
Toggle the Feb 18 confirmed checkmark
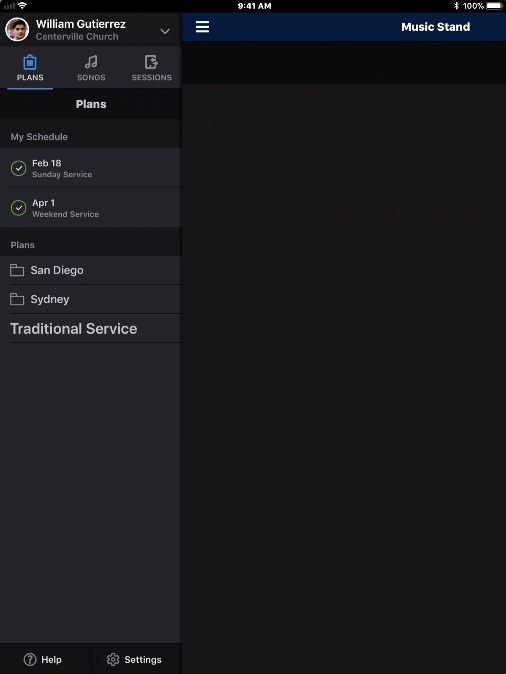point(18,168)
